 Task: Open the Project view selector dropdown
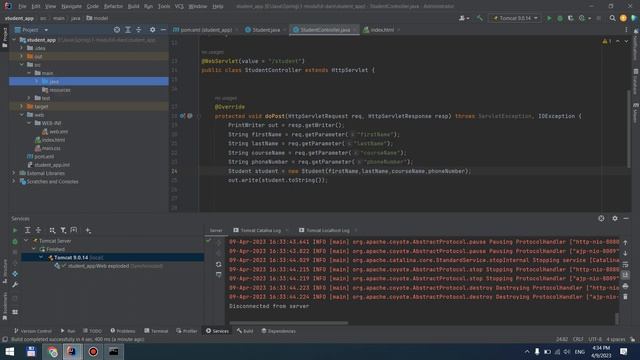[31, 30]
